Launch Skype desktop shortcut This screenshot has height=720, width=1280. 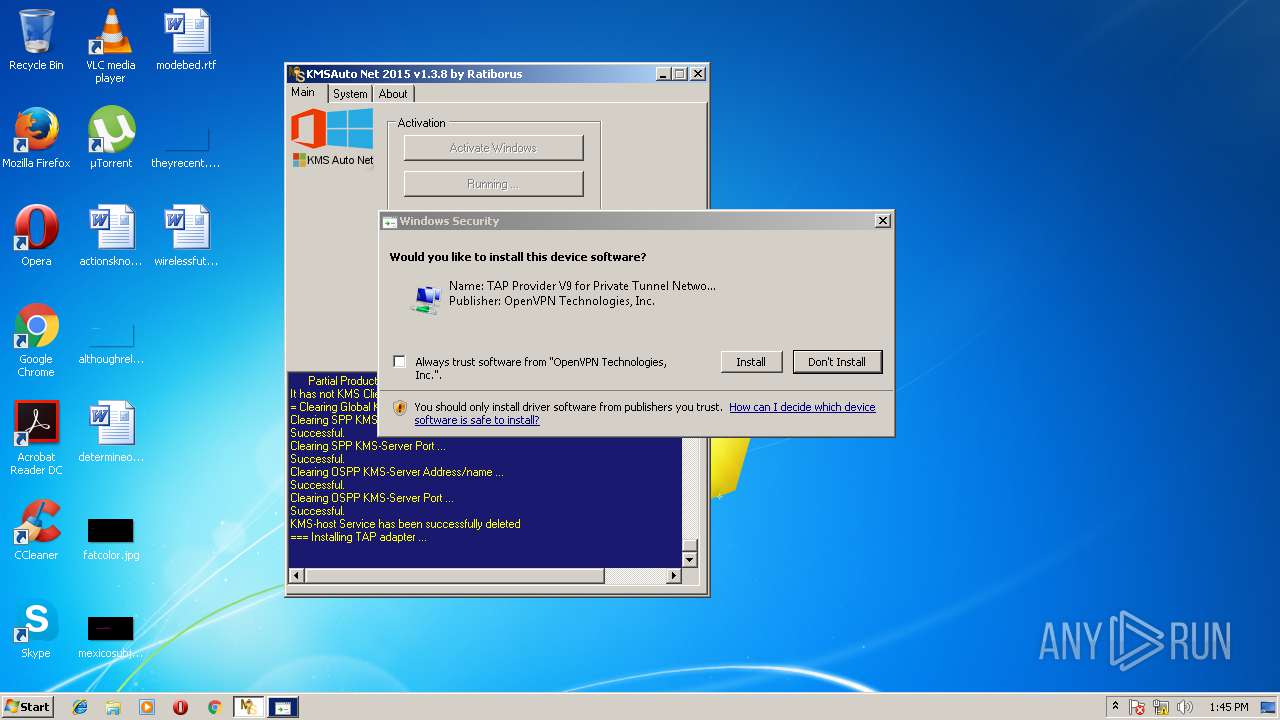click(36, 628)
